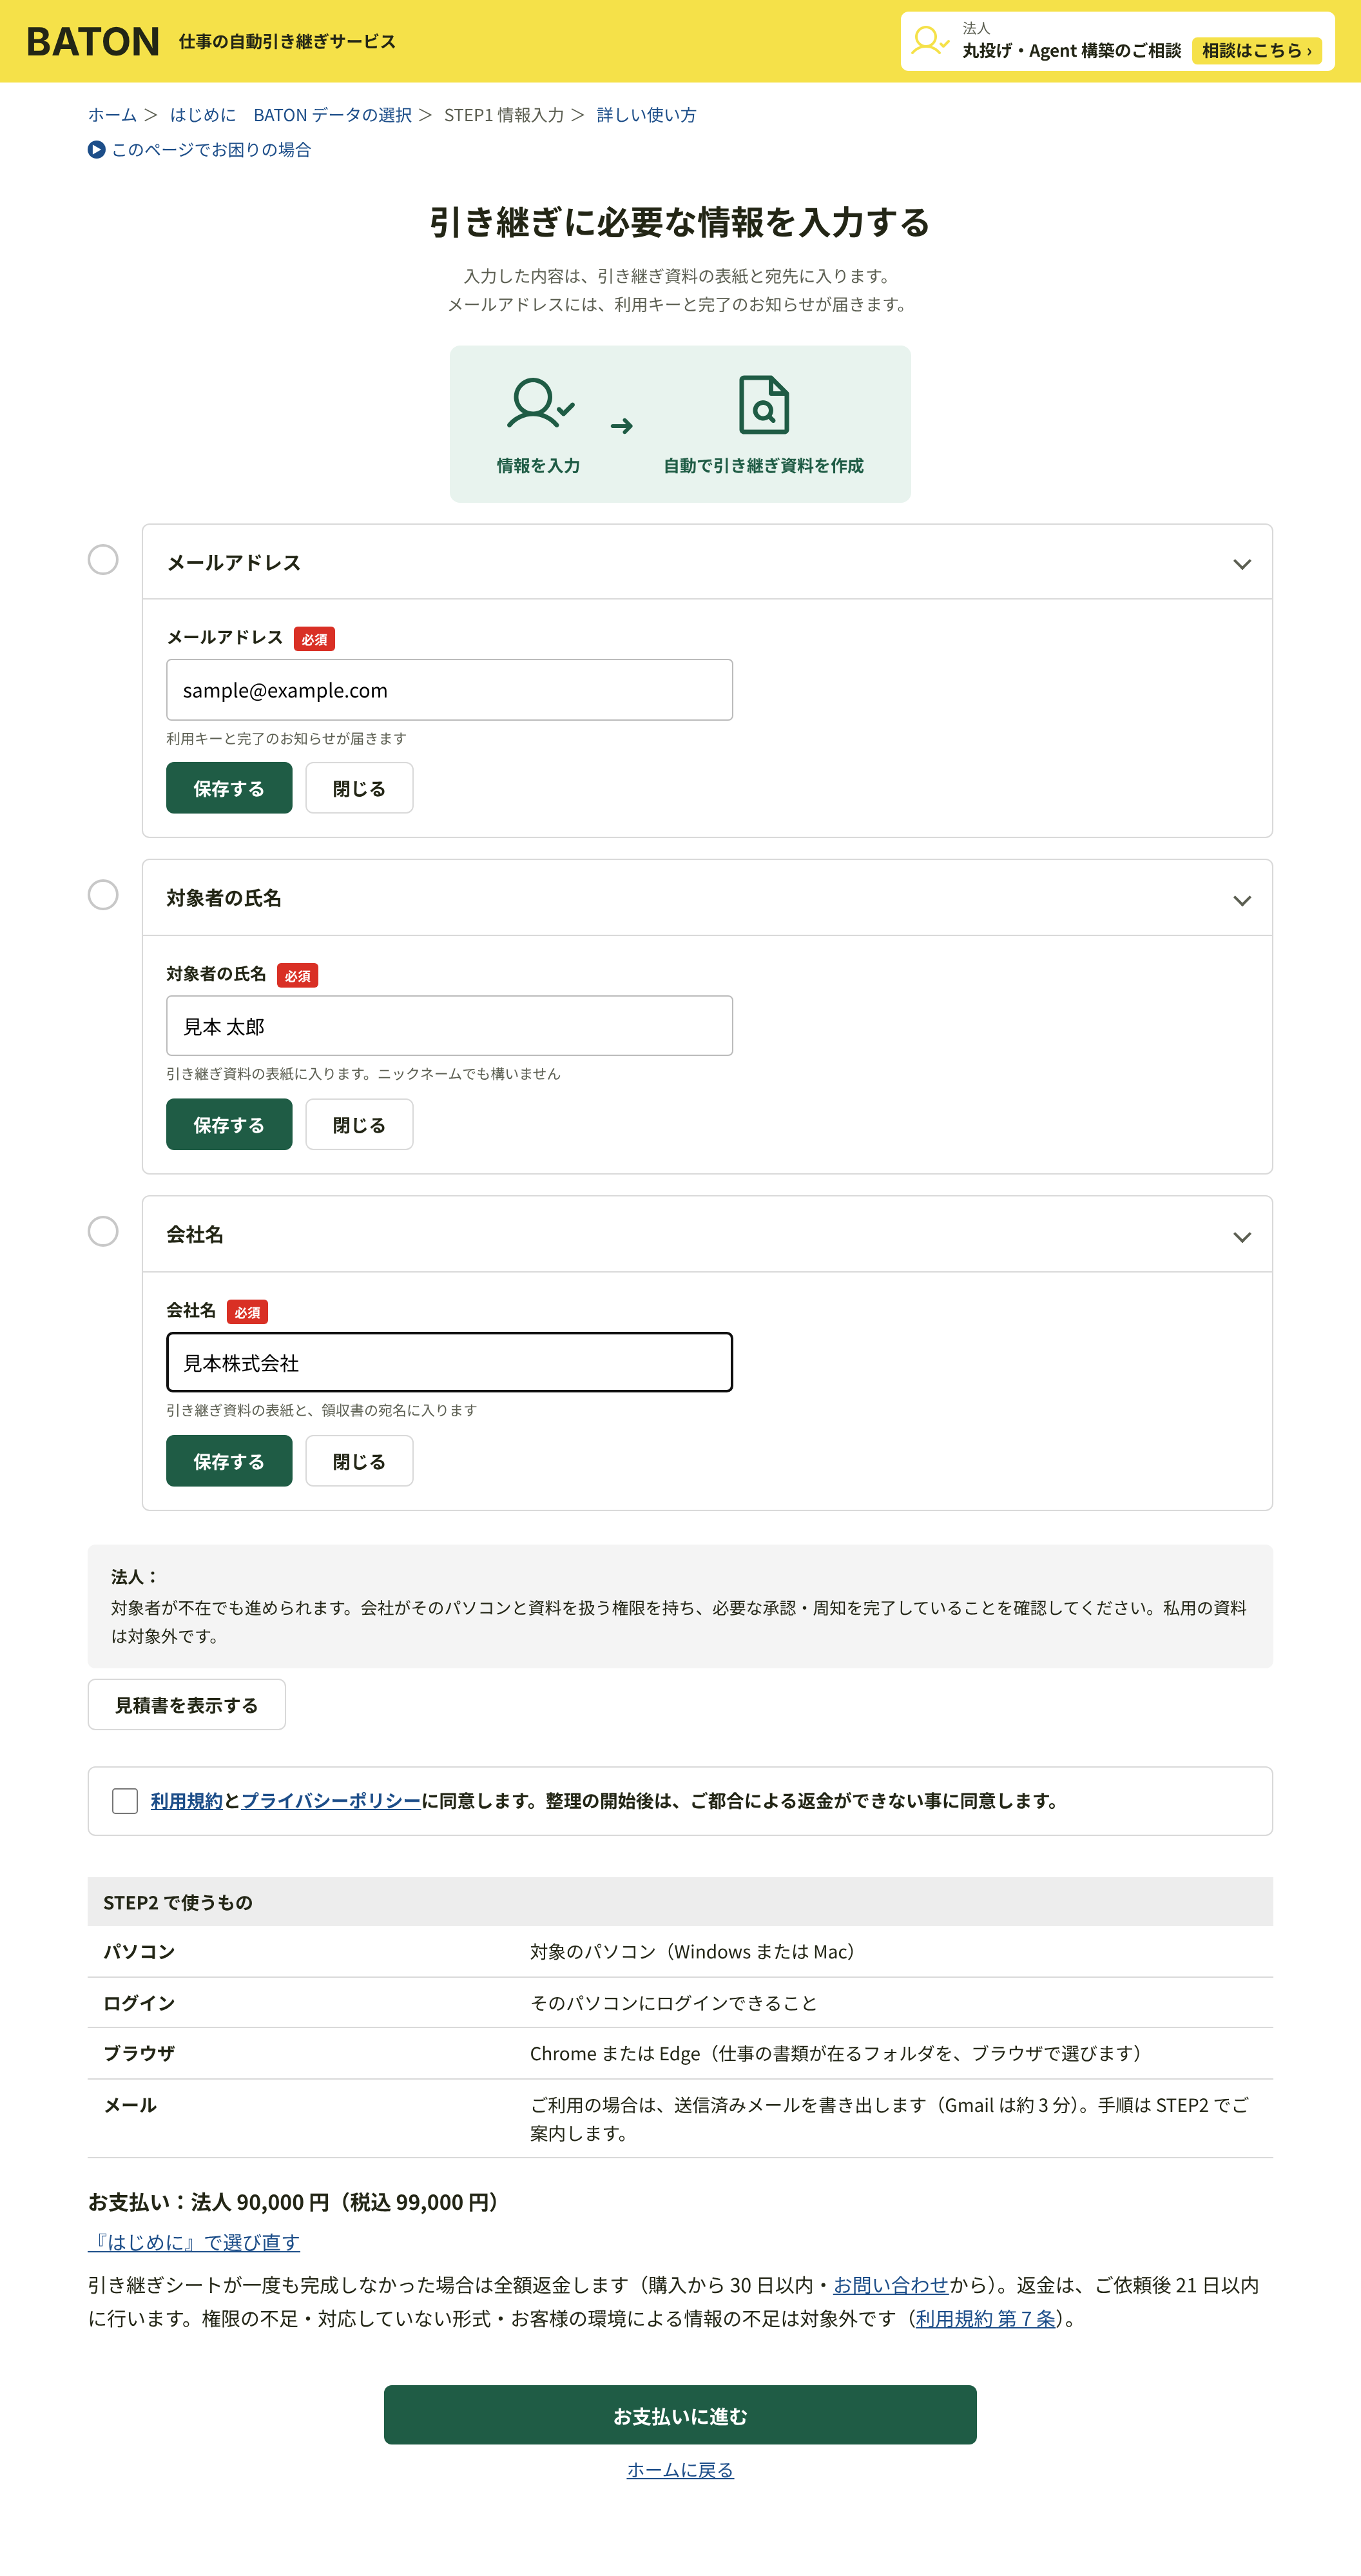Screen dimensions: 1361x2576
Task: Open the お問い合わせ link
Action: pos(891,2285)
